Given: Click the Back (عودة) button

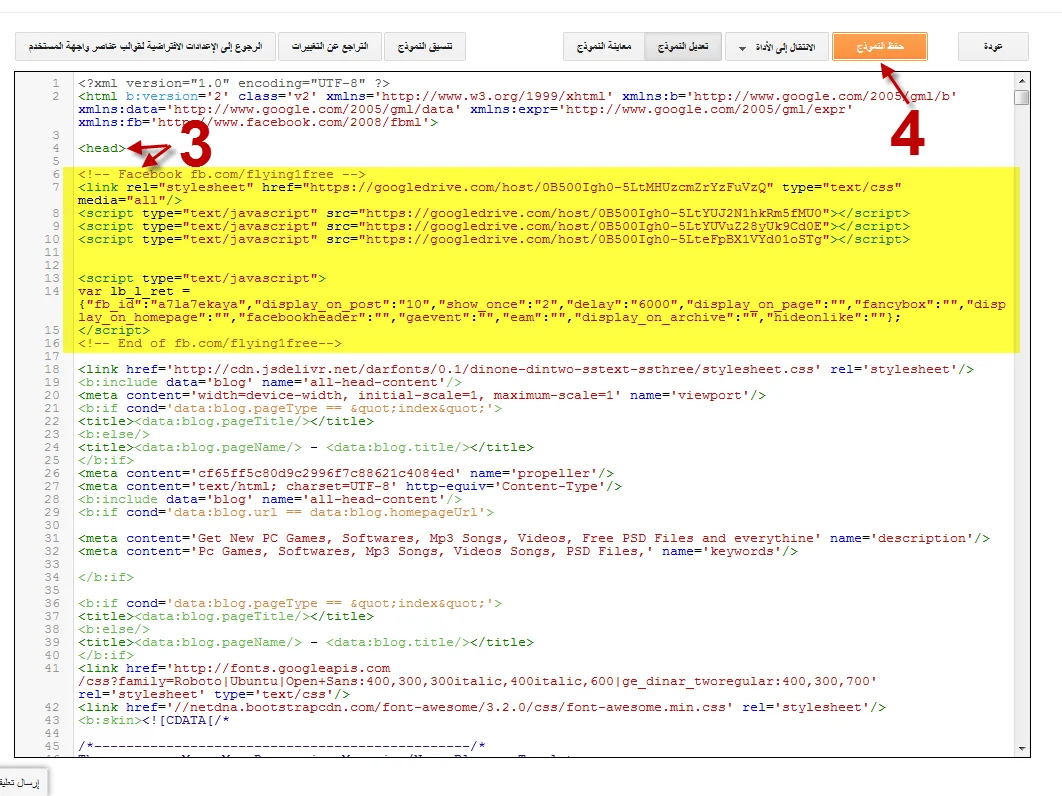Looking at the screenshot, I should click(x=992, y=47).
